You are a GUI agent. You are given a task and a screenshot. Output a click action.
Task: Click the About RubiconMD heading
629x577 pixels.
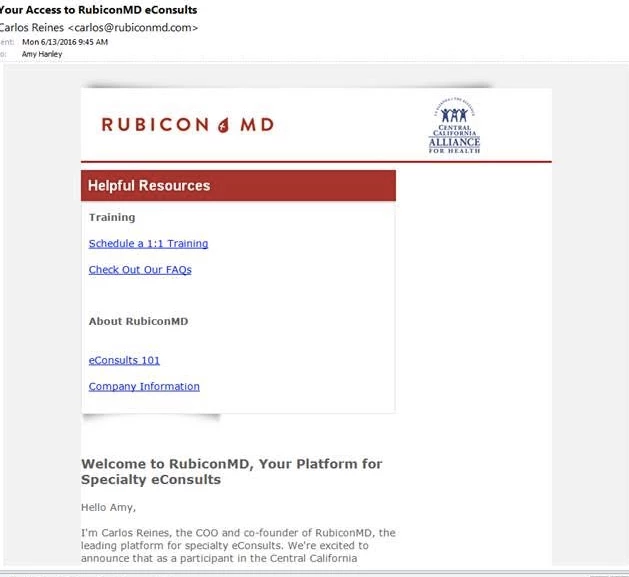point(138,321)
